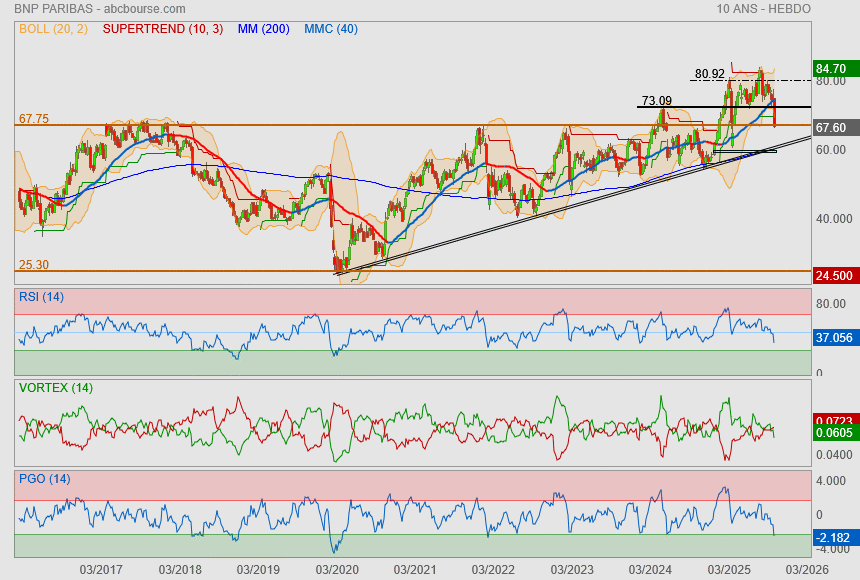Click the PGO (14) indicator panel title
This screenshot has height=580, width=860.
pos(42,479)
